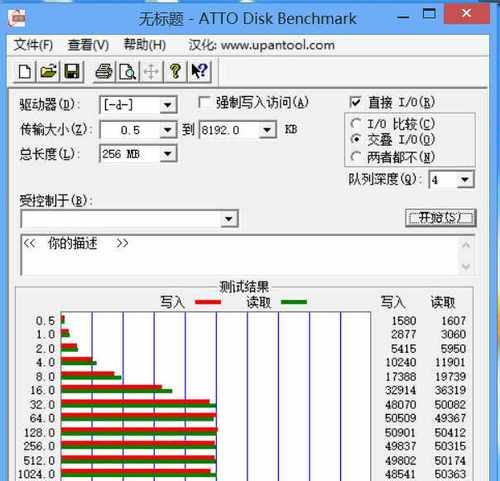The width and height of the screenshot is (500, 481).
Task: Open the 帮助(H) menu
Action: 145,45
